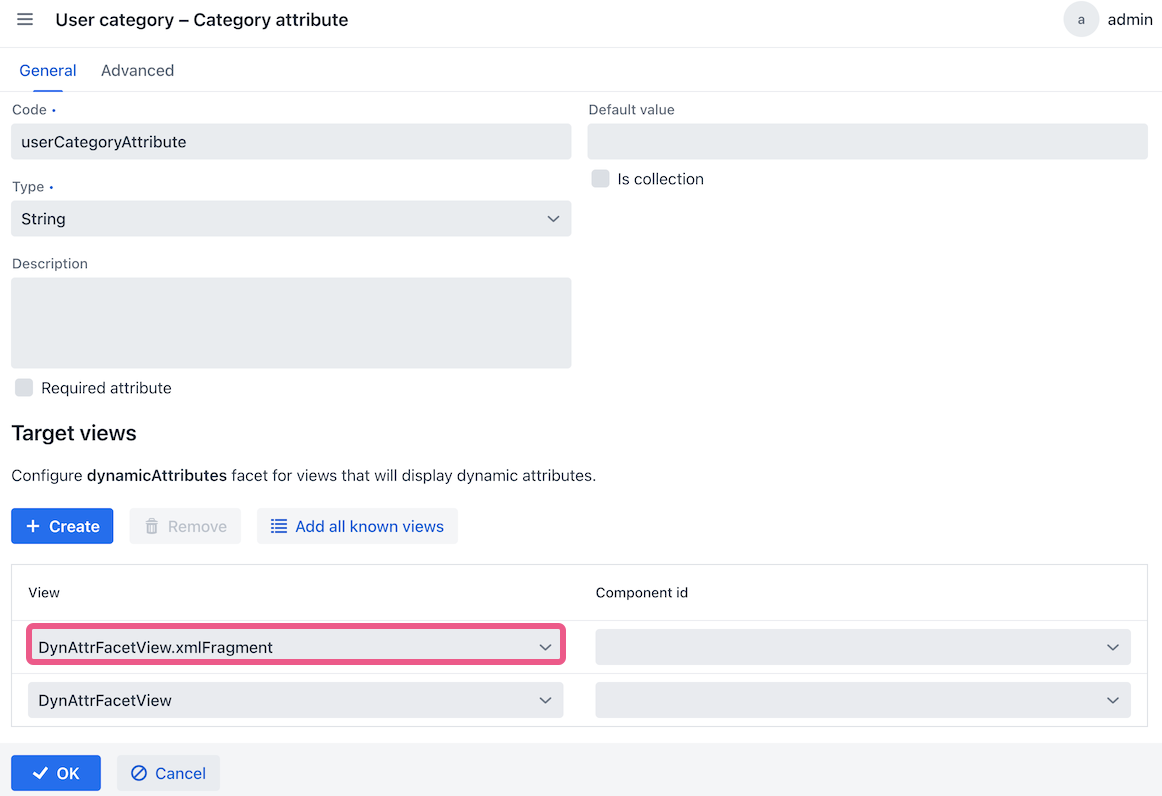Click the Code input field

[291, 142]
